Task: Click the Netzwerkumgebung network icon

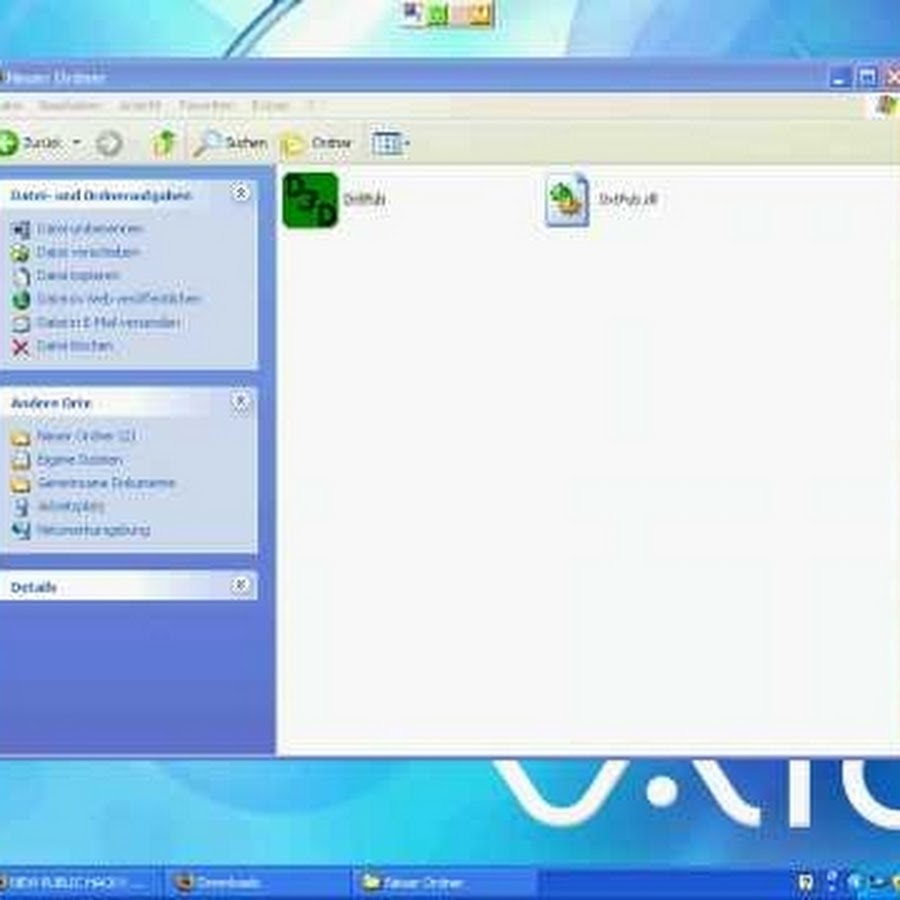Action: (x=21, y=531)
